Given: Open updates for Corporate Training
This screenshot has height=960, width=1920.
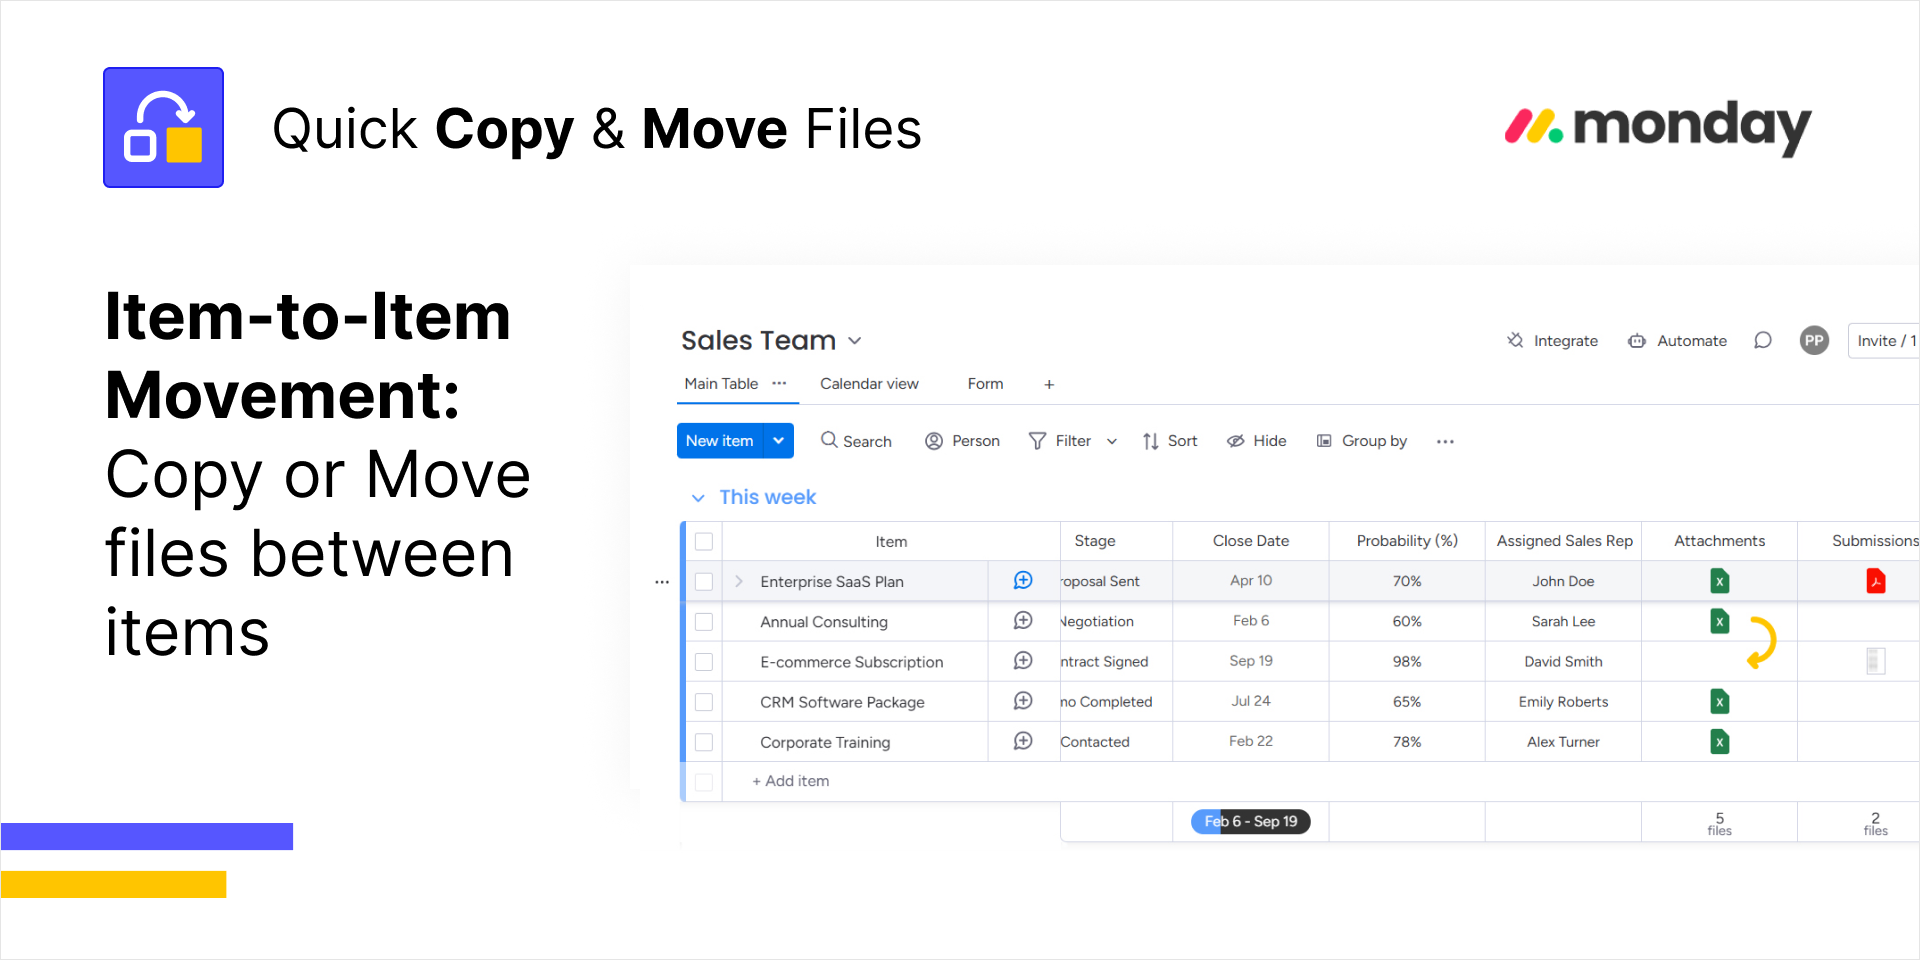Looking at the screenshot, I should coord(1023,741).
